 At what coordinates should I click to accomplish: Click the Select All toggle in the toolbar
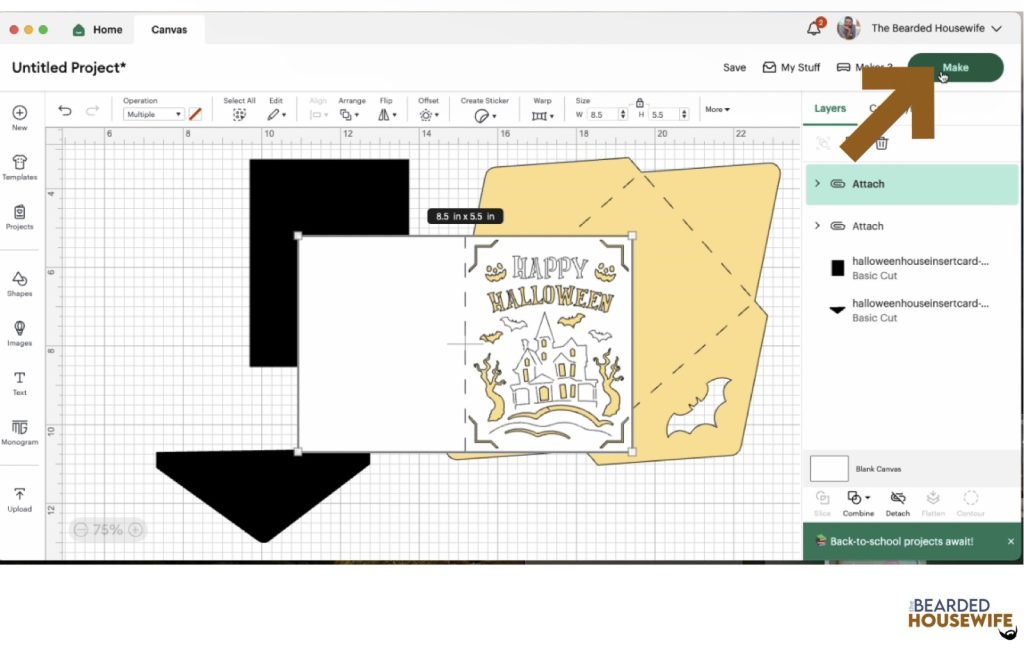[x=239, y=112]
